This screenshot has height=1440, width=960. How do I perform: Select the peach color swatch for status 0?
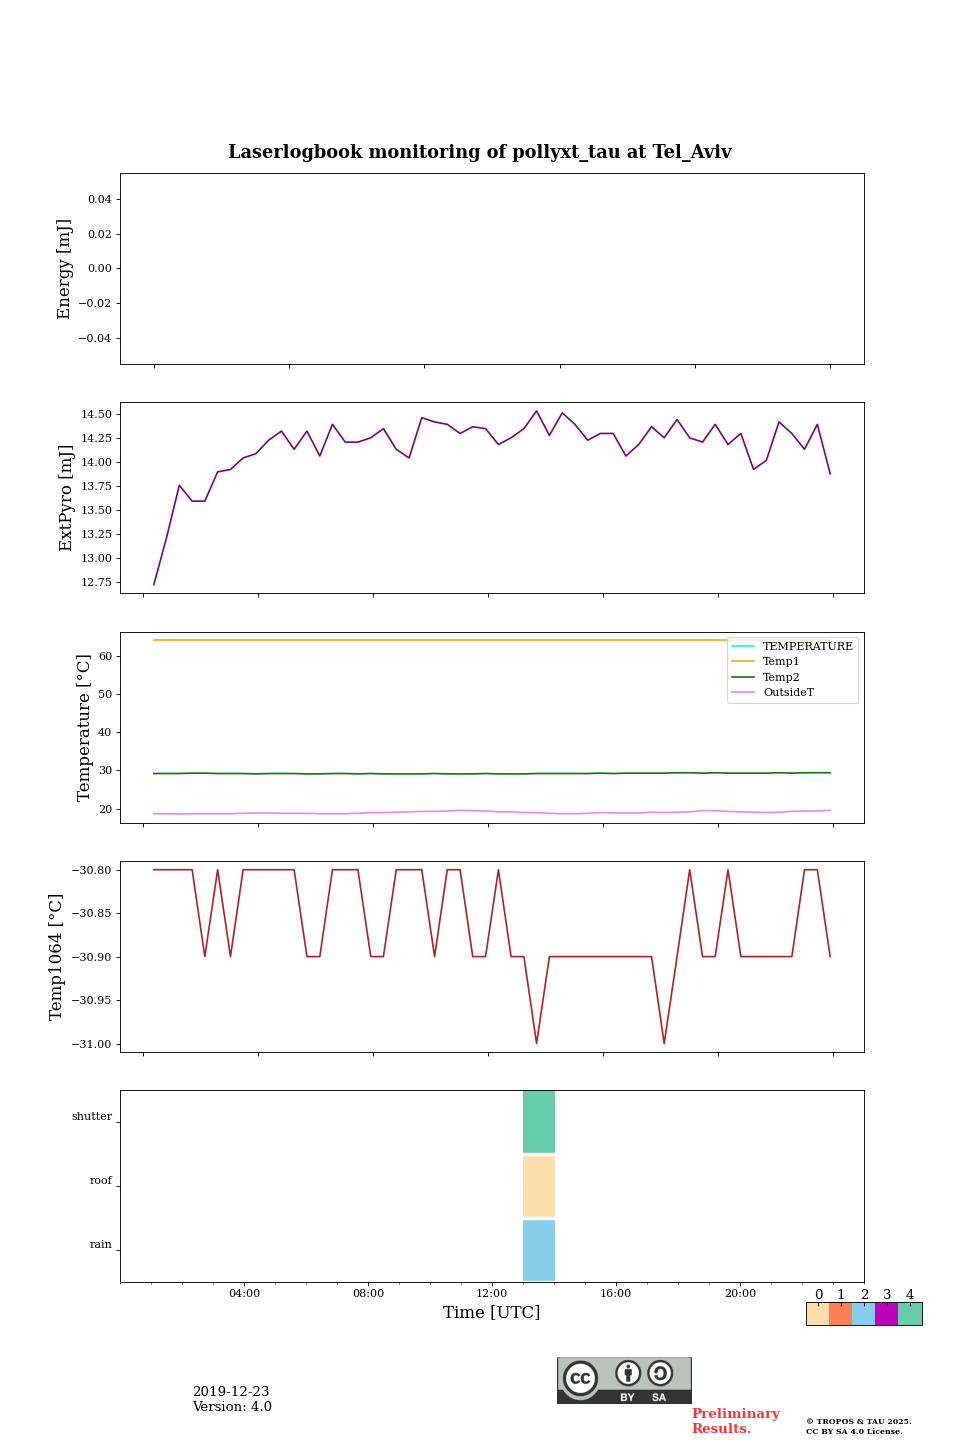pos(817,1314)
